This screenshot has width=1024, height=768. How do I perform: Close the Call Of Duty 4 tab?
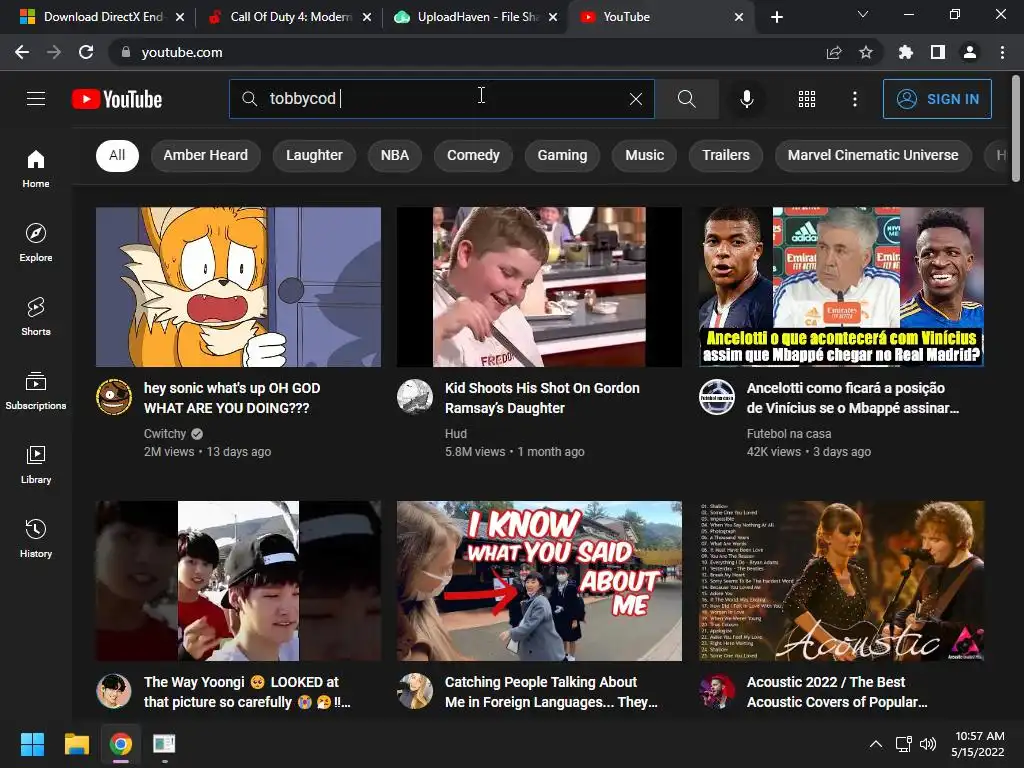click(x=367, y=17)
